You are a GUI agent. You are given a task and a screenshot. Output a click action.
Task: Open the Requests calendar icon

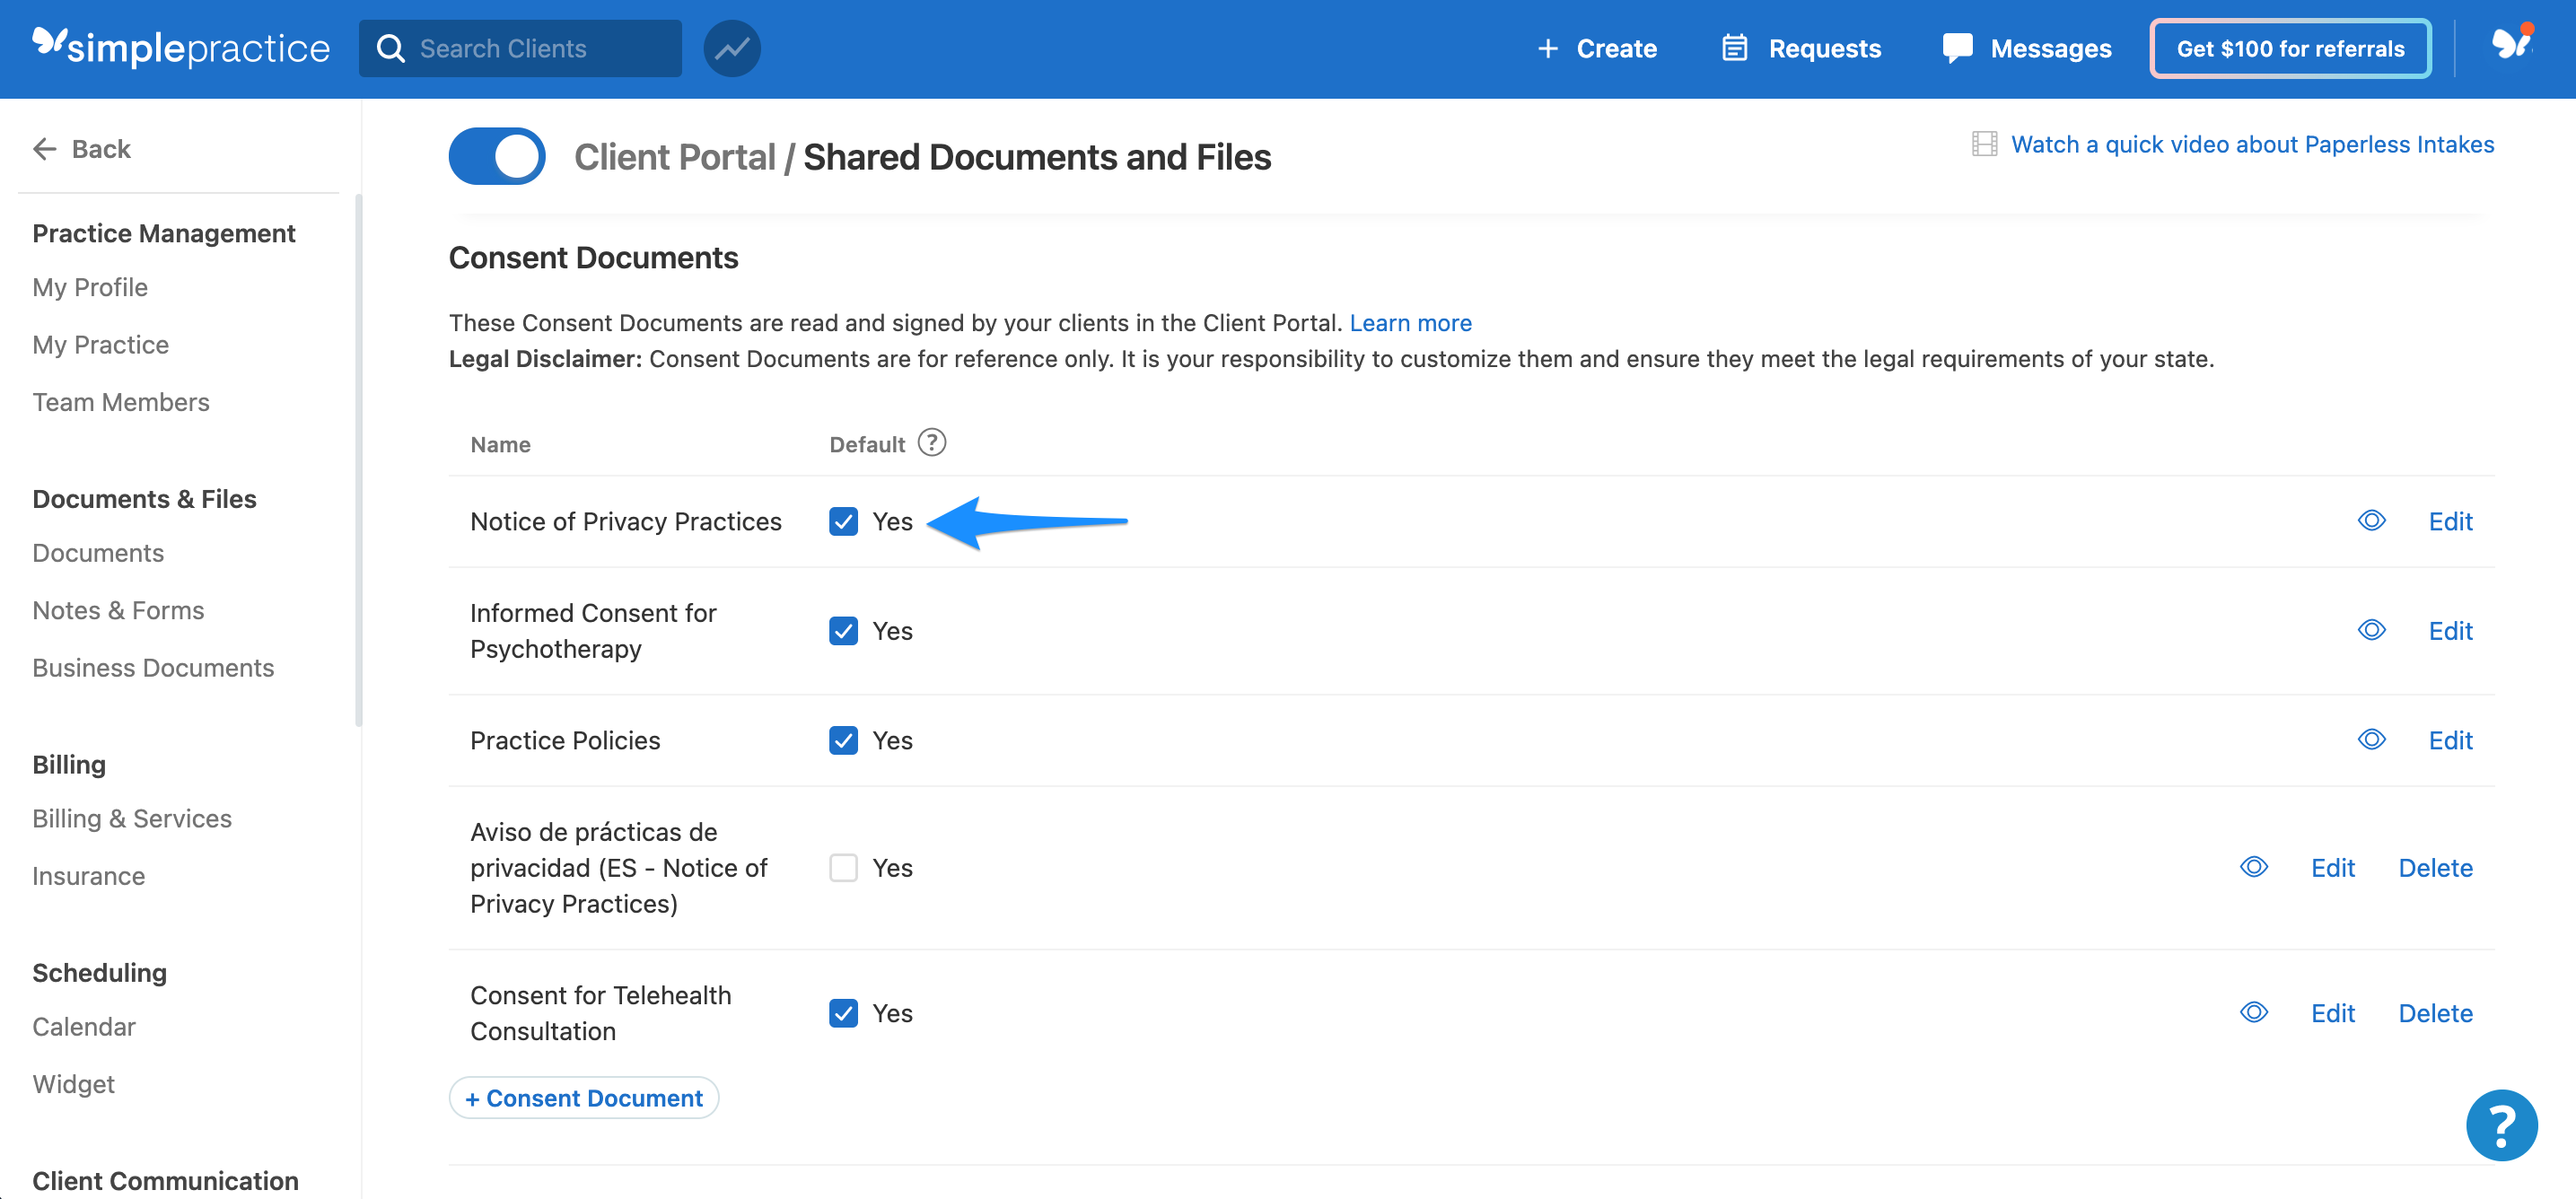point(1734,47)
